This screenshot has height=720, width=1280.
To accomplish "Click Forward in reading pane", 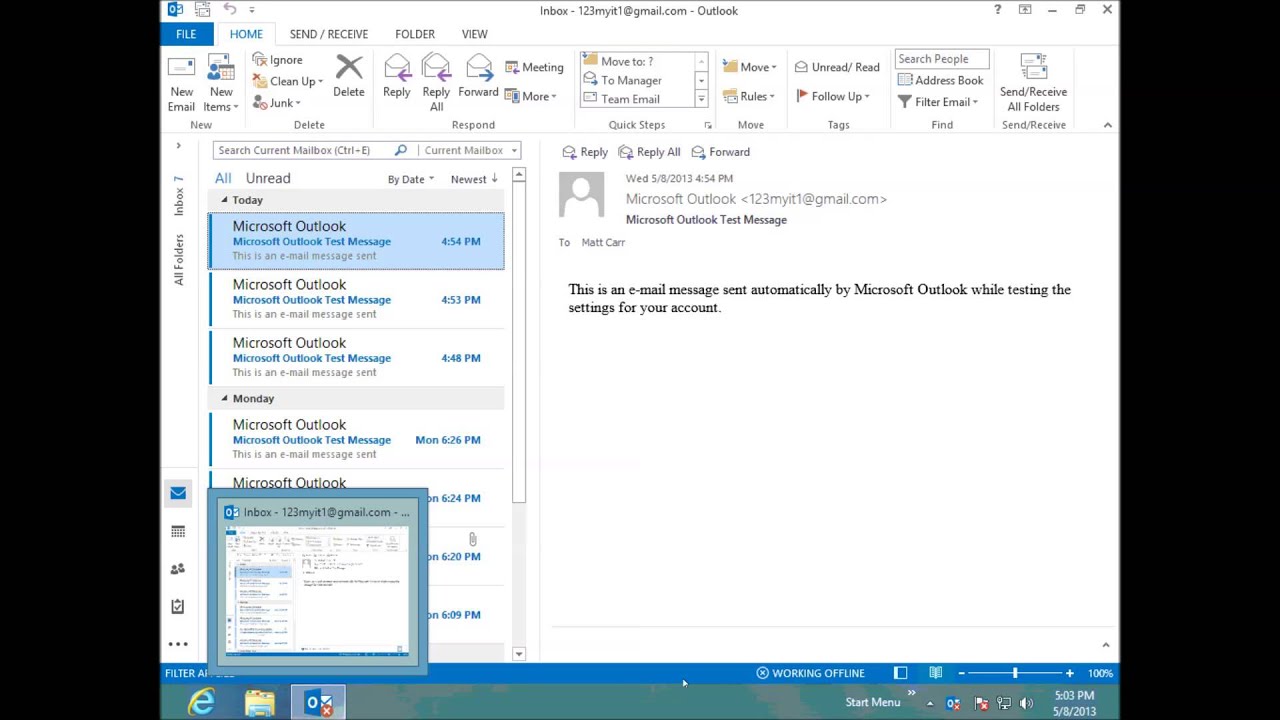I will (720, 152).
